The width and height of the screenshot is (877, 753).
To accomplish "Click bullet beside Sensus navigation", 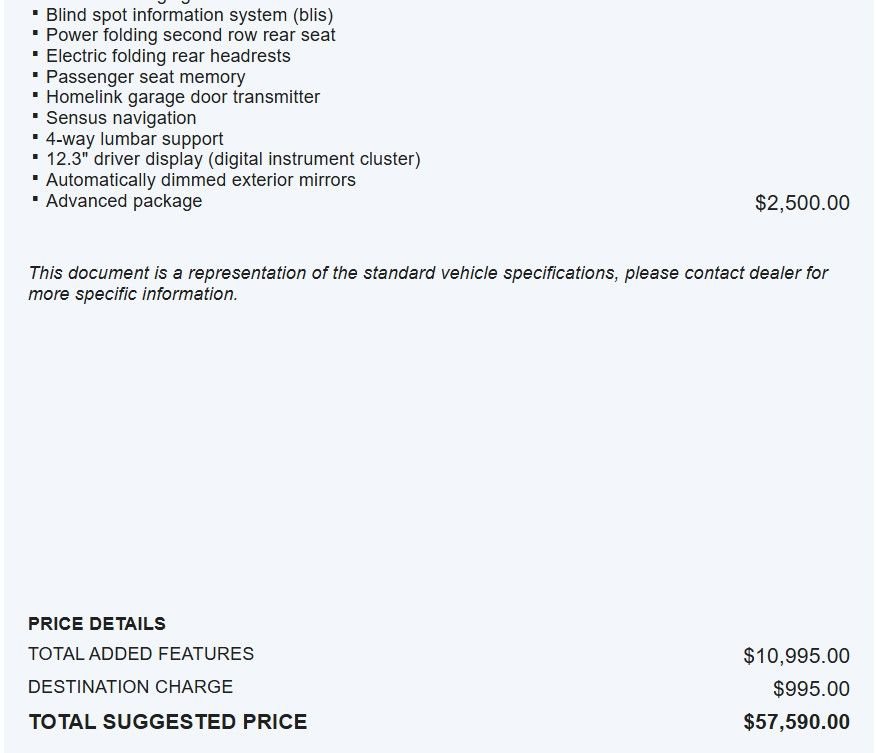I will click(35, 116).
